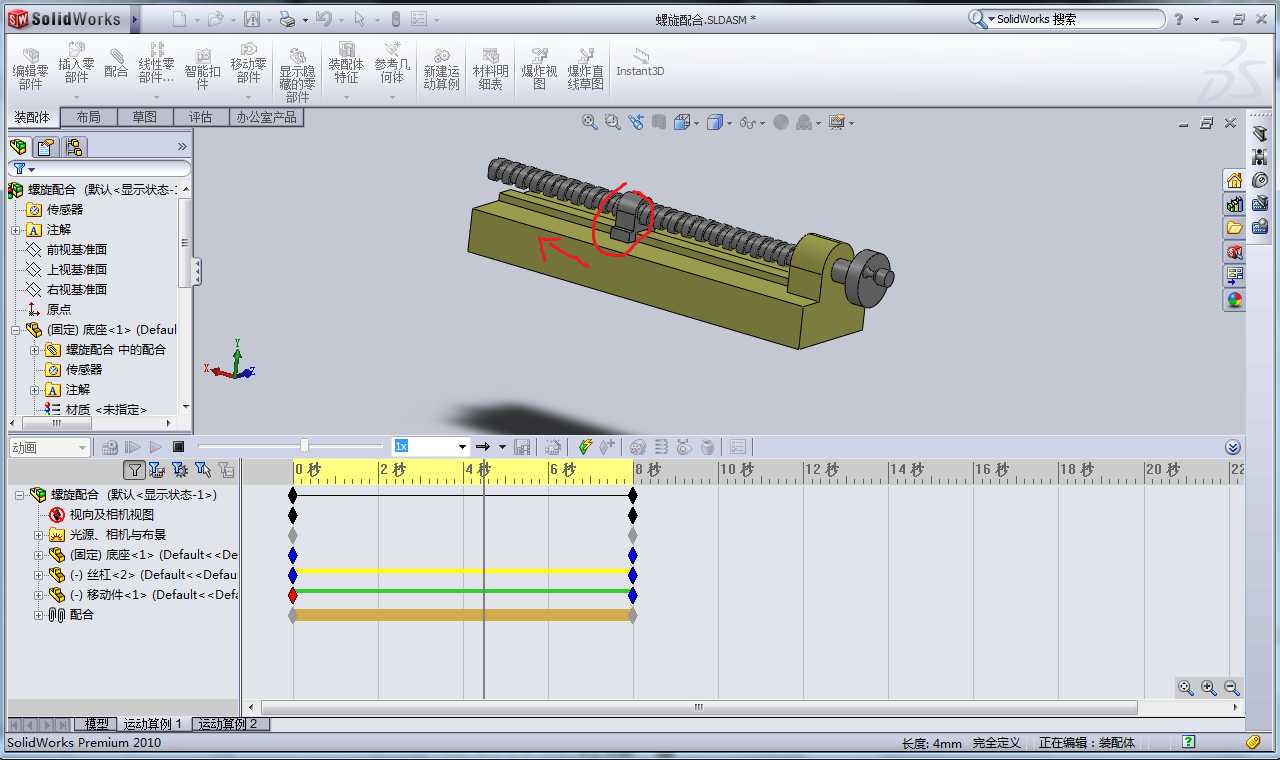Click the red keyframe on 移动件 row
1280x760 pixels.
(293, 595)
